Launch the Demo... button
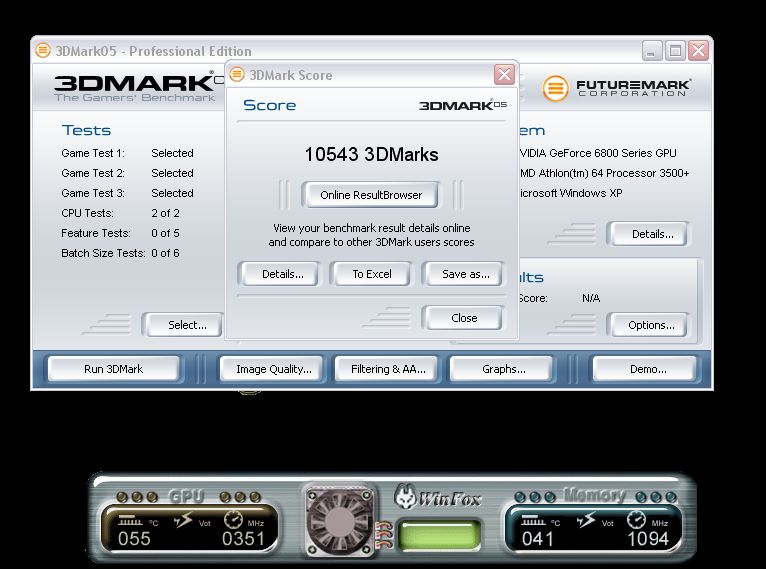The height and width of the screenshot is (569, 766). [647, 369]
